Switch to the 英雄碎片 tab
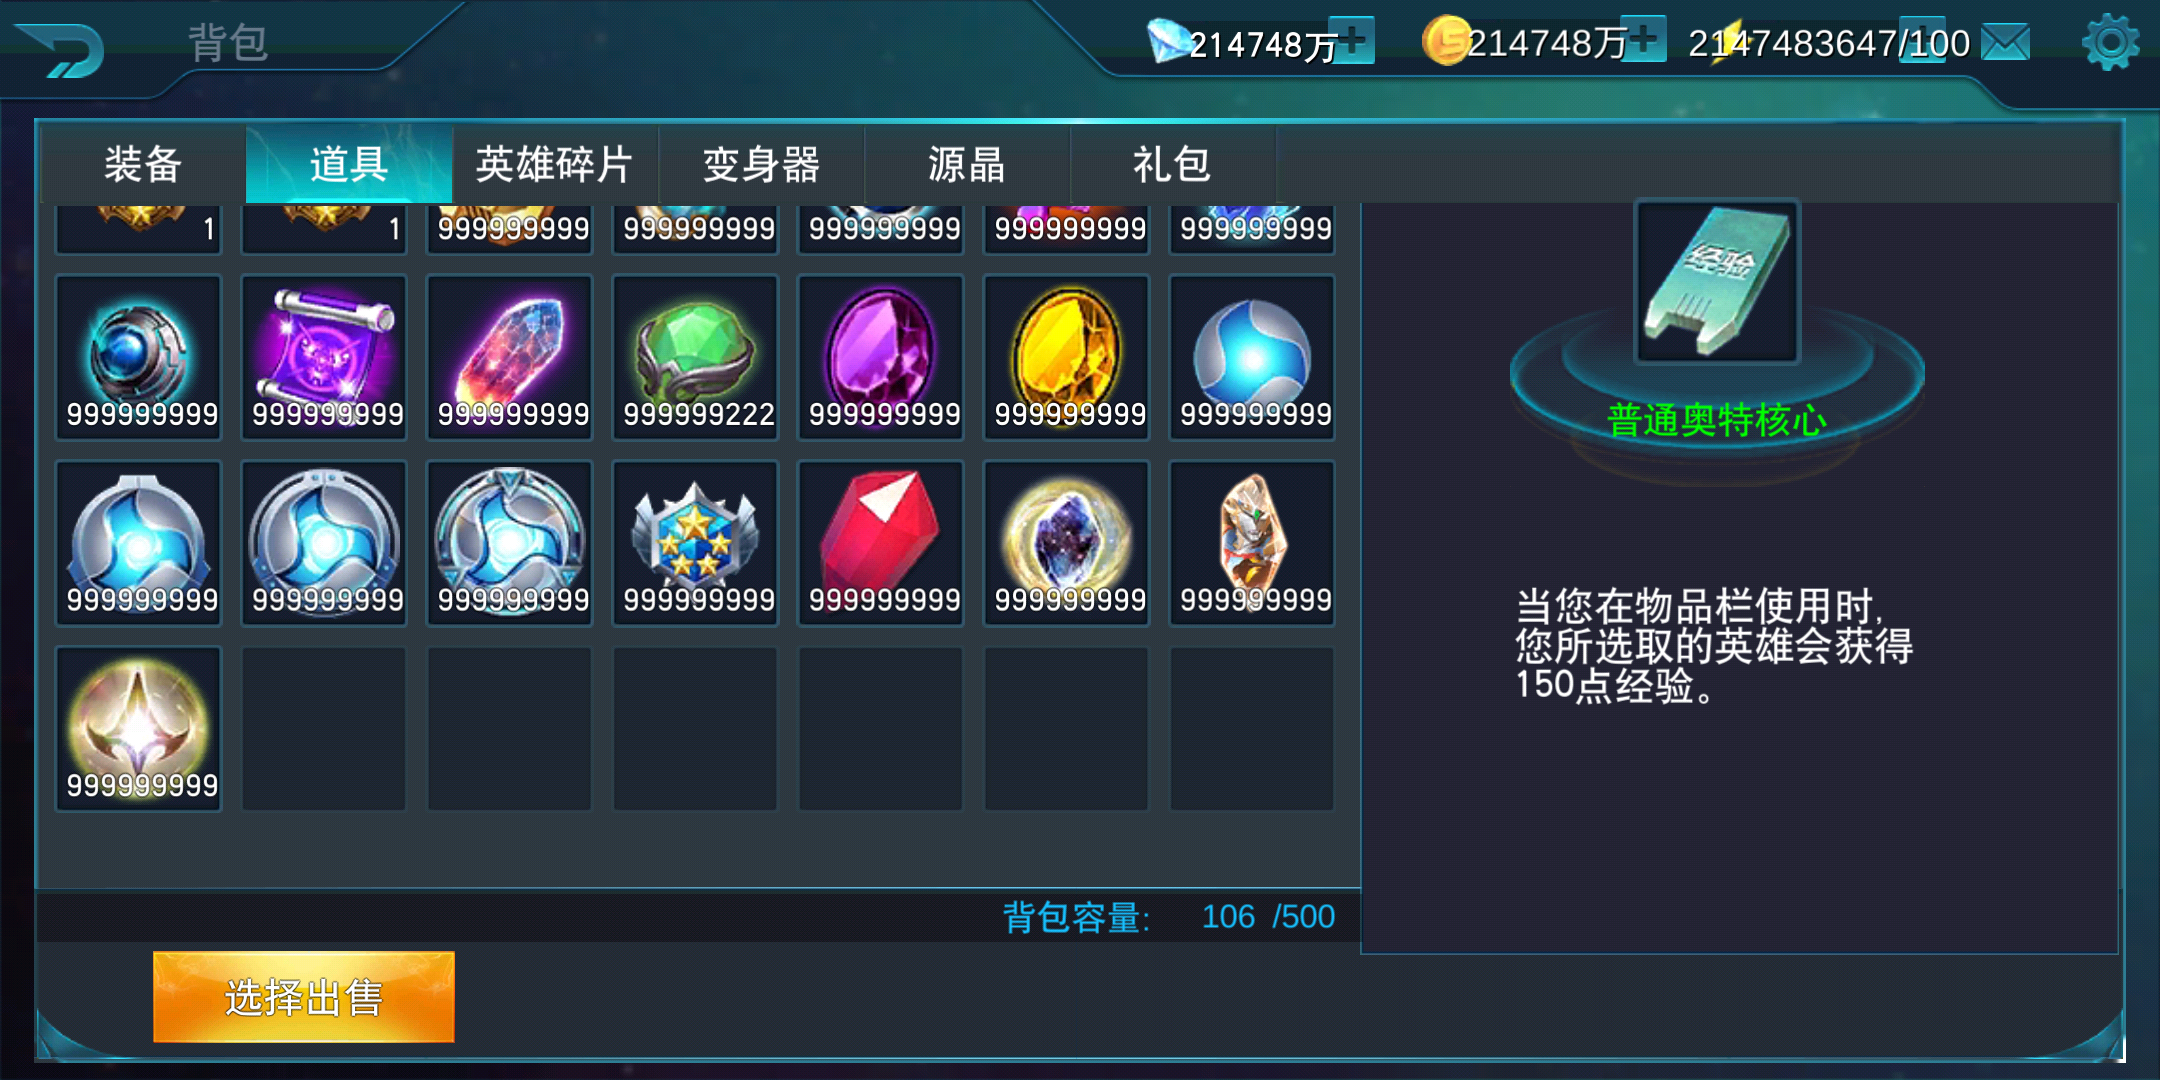 pyautogui.click(x=555, y=165)
